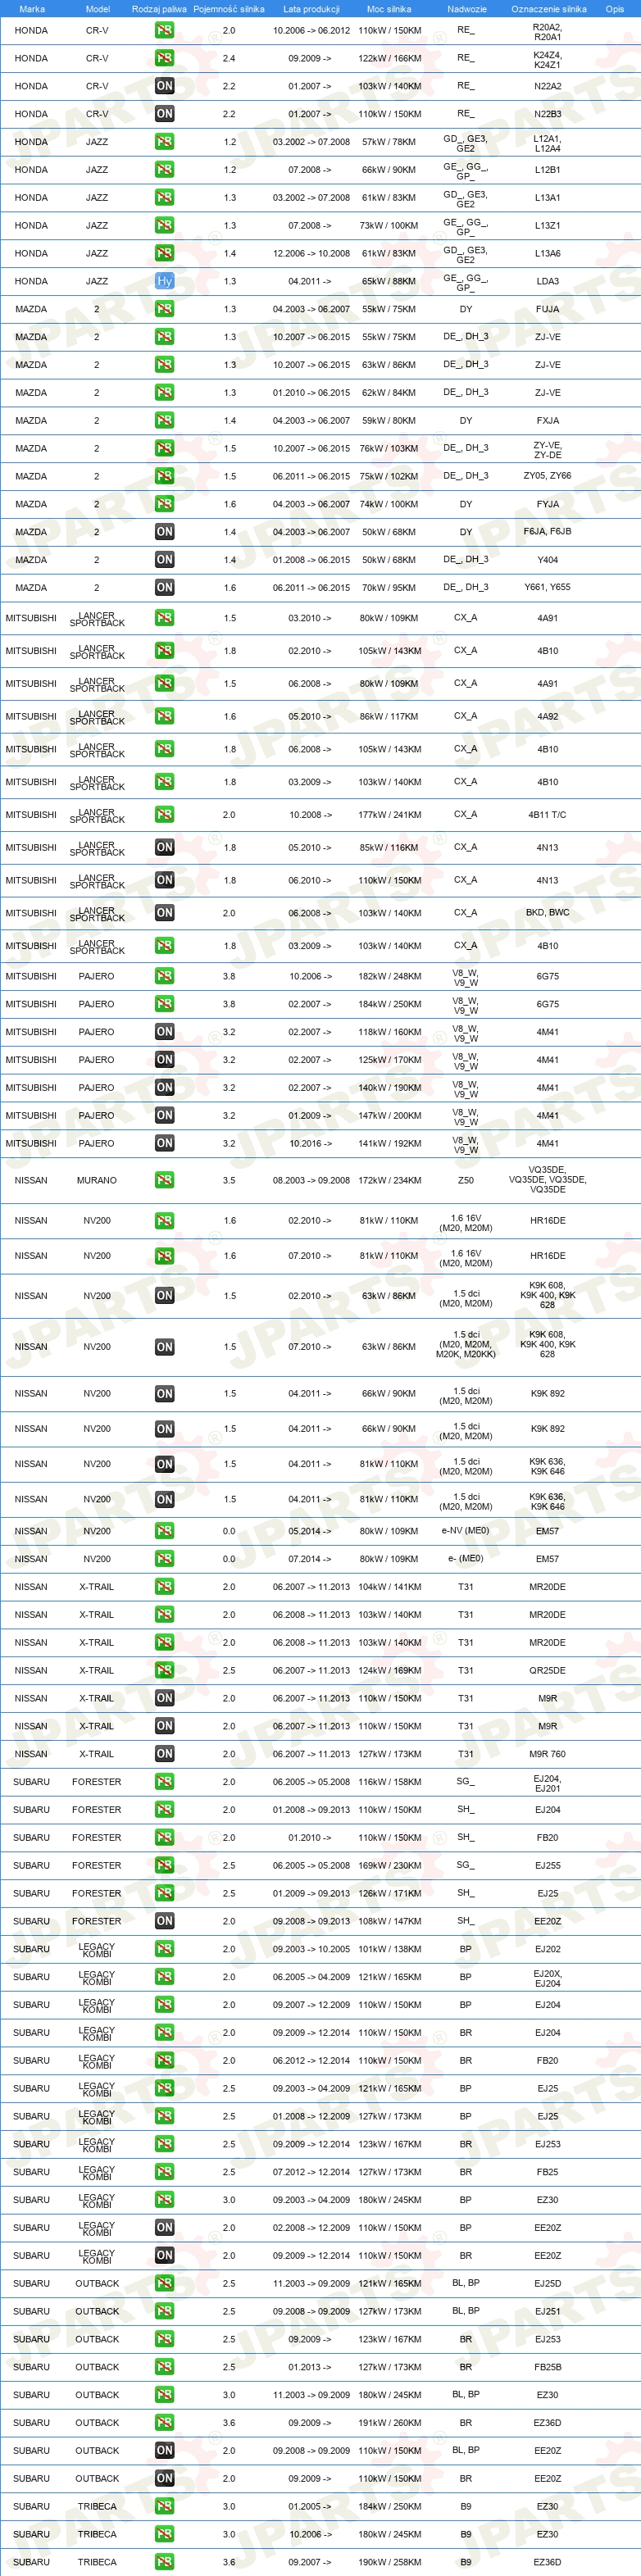The height and width of the screenshot is (2576, 641).
Task: Click petrol icon for Honda CR-V K24Z4 row
Action: [165, 58]
